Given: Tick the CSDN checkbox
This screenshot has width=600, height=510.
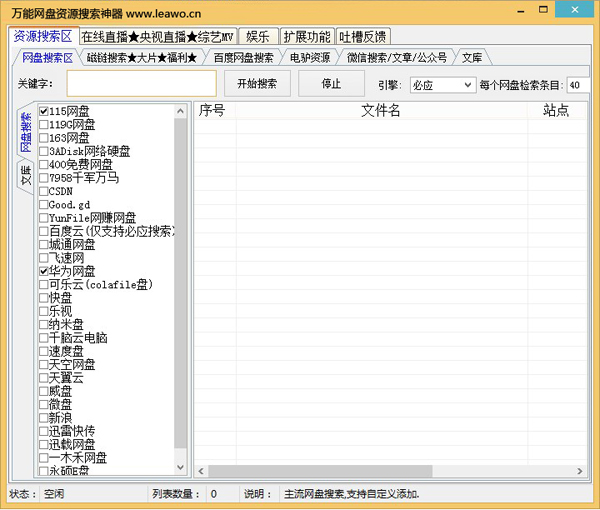Looking at the screenshot, I should coord(43,191).
